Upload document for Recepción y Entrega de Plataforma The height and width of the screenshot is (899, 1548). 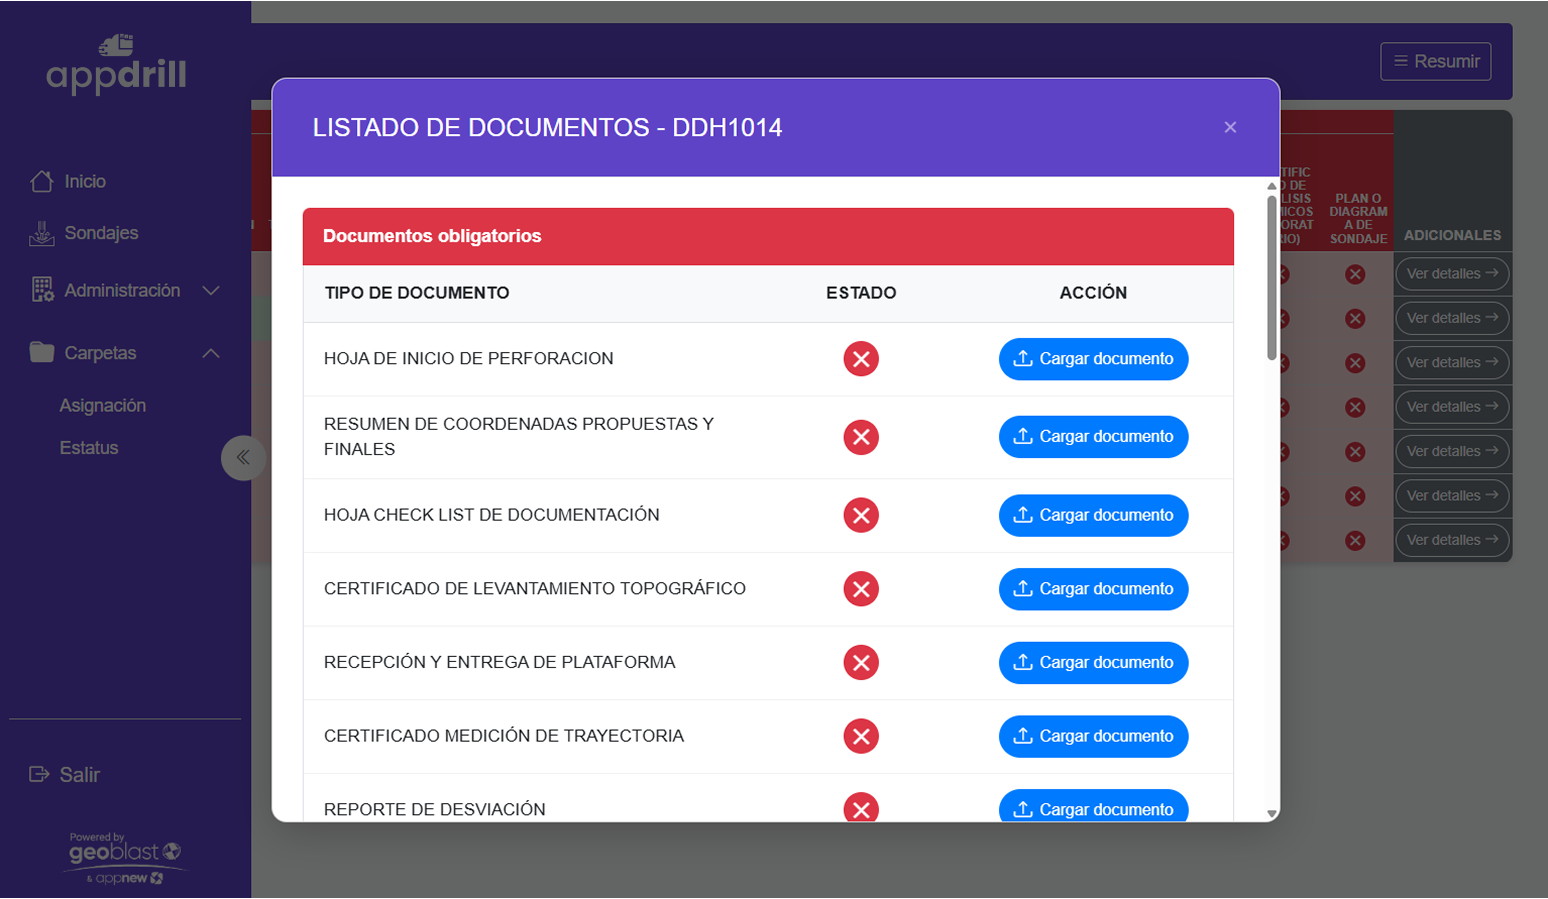pos(1093,662)
